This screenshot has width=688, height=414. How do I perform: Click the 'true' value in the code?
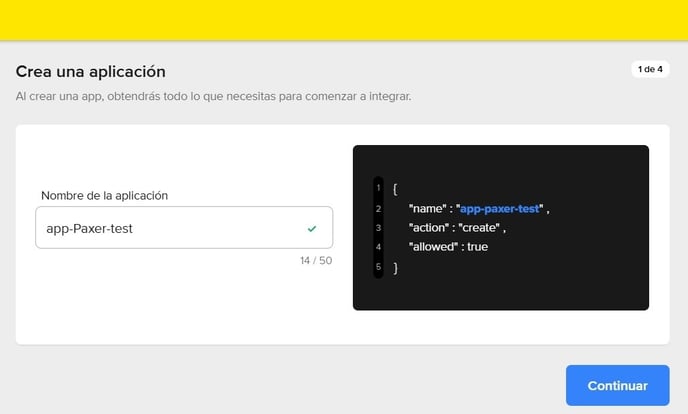coord(477,247)
